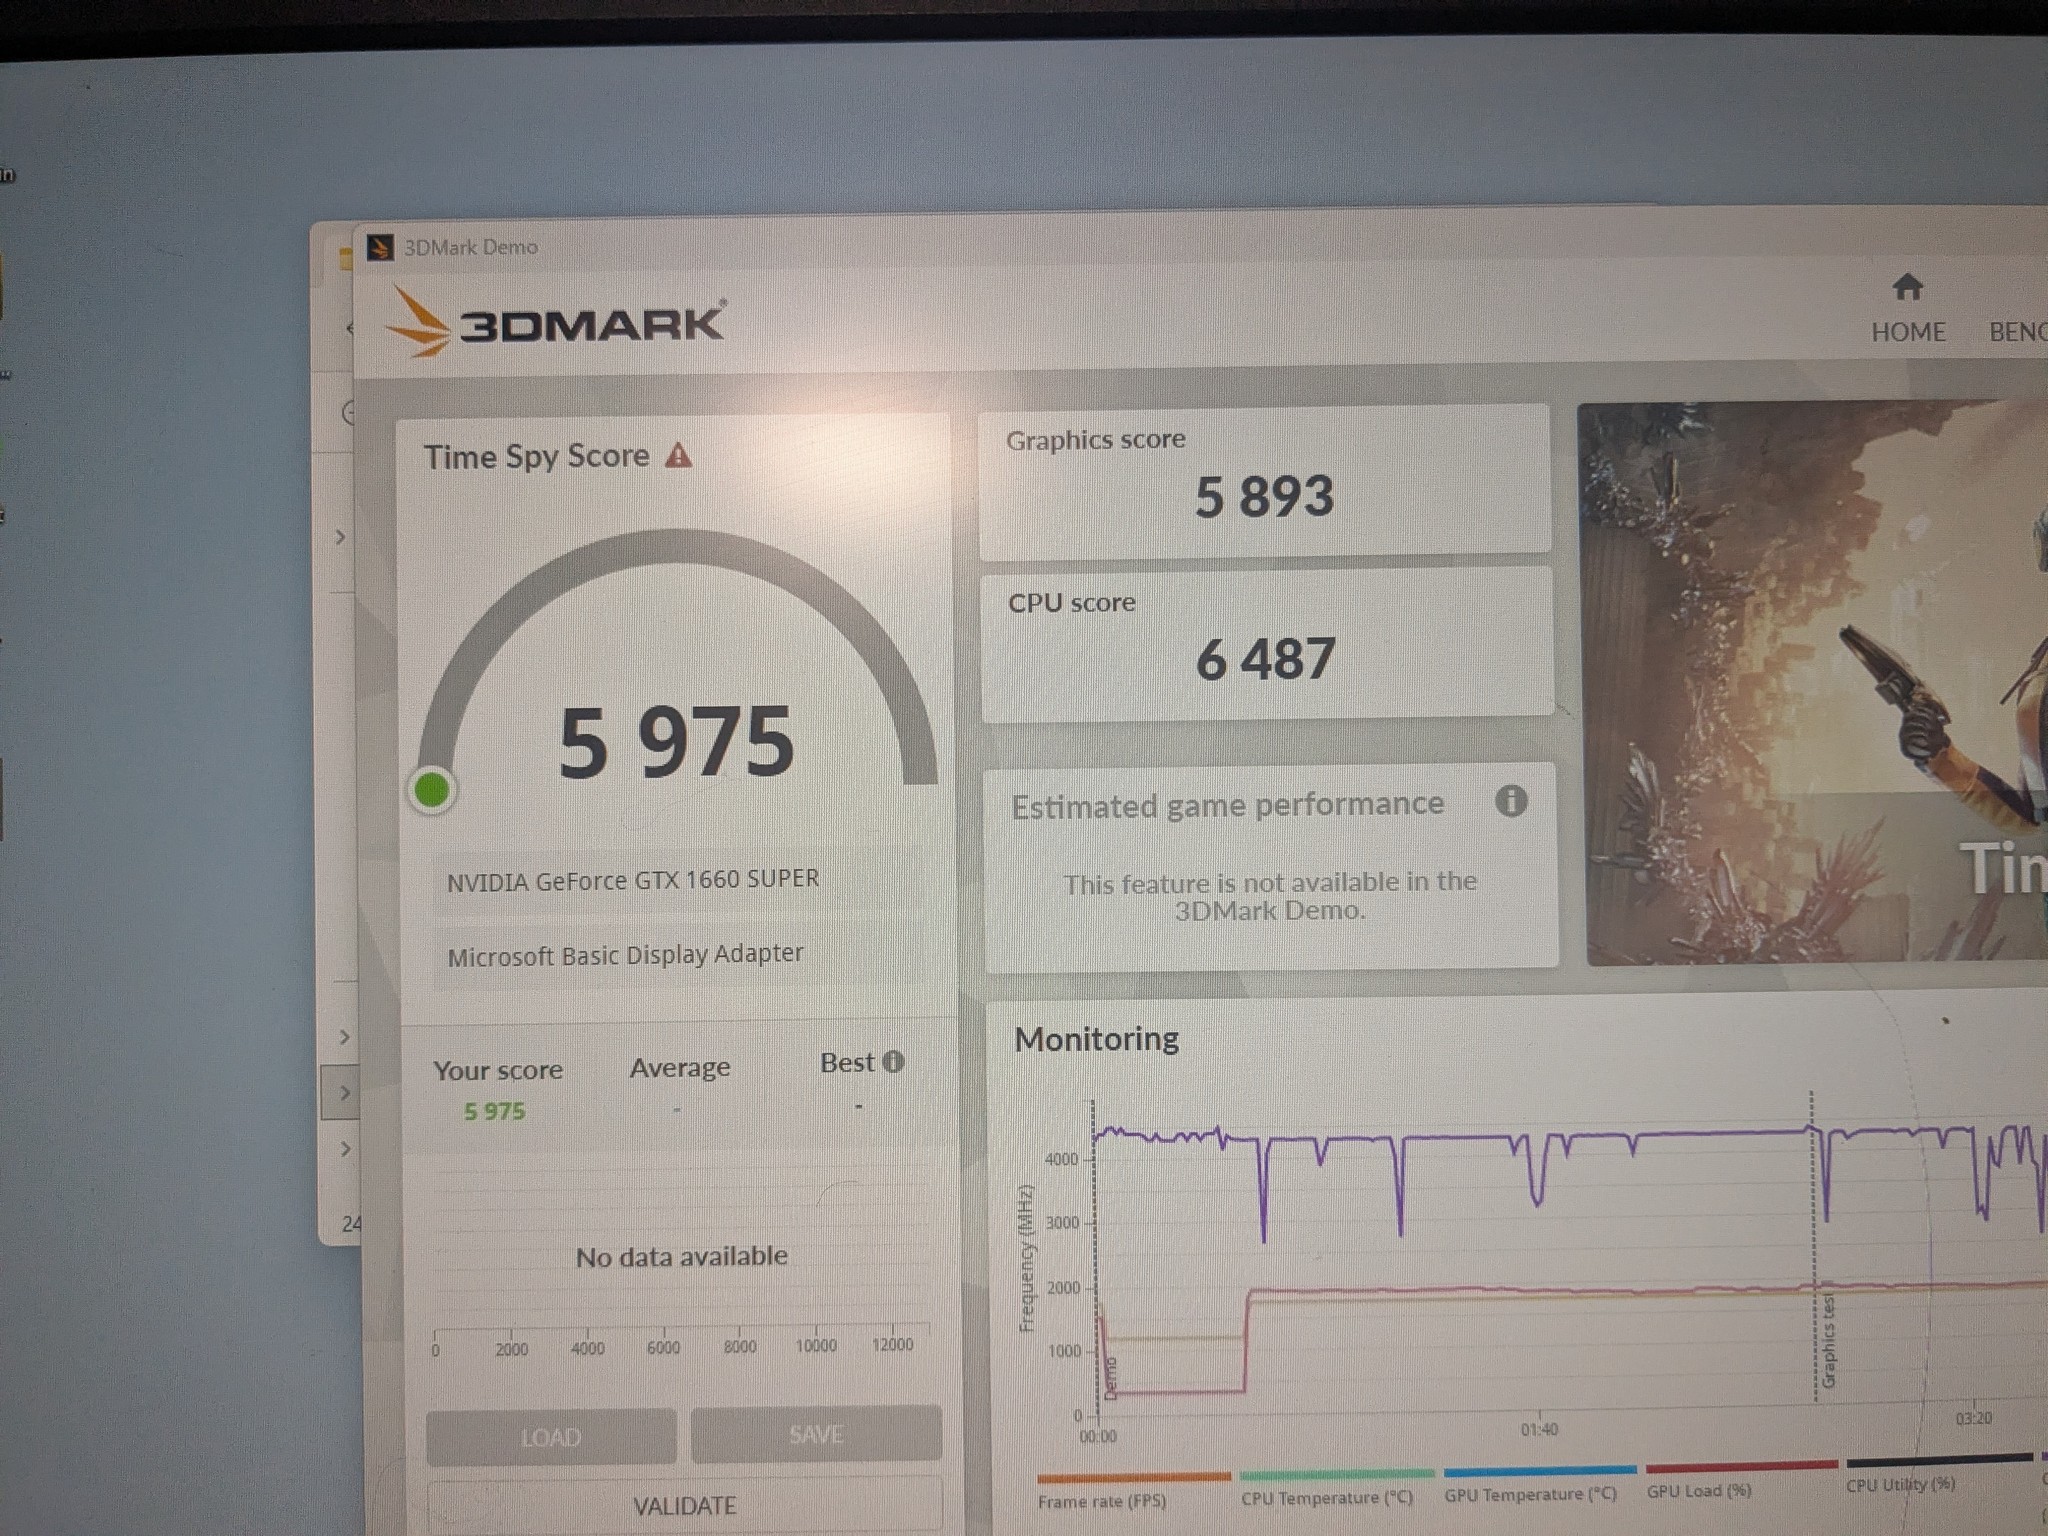Click the LOAD button
Viewport: 2048px width, 1536px height.
point(551,1437)
